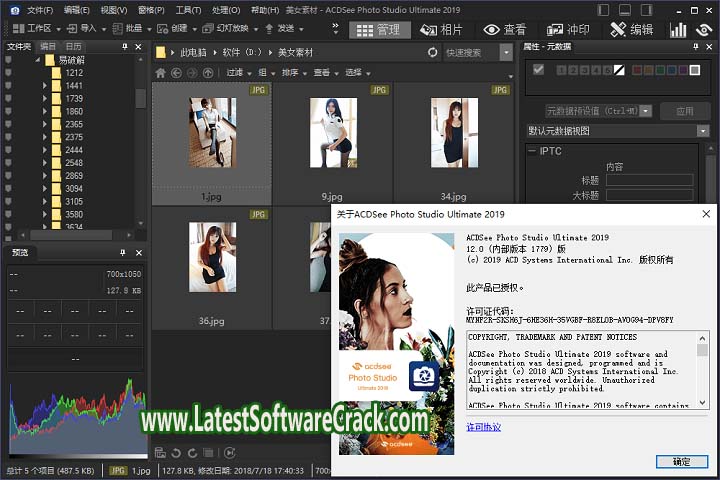The height and width of the screenshot is (480, 720).
Task: Switch to the Catalog (编目) tab
Action: (x=48, y=46)
